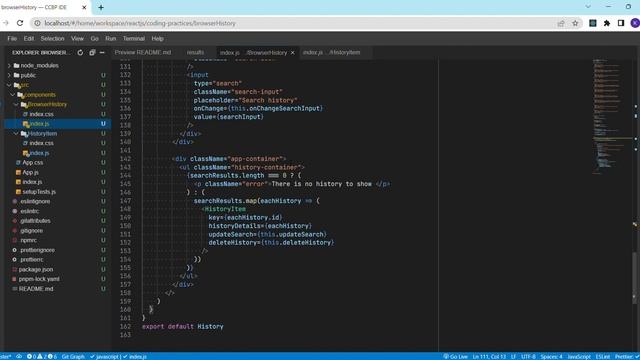Open the browser profile avatar
This screenshot has width=640, height=360.
coord(635,23)
